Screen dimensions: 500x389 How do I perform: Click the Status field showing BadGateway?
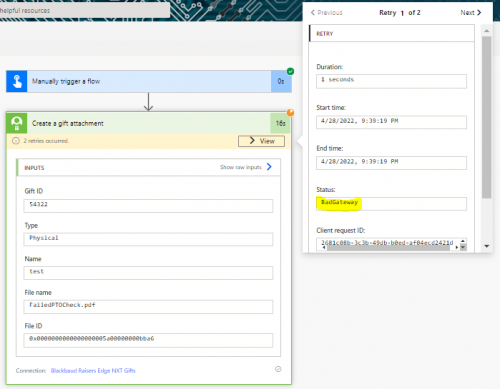(x=391, y=204)
